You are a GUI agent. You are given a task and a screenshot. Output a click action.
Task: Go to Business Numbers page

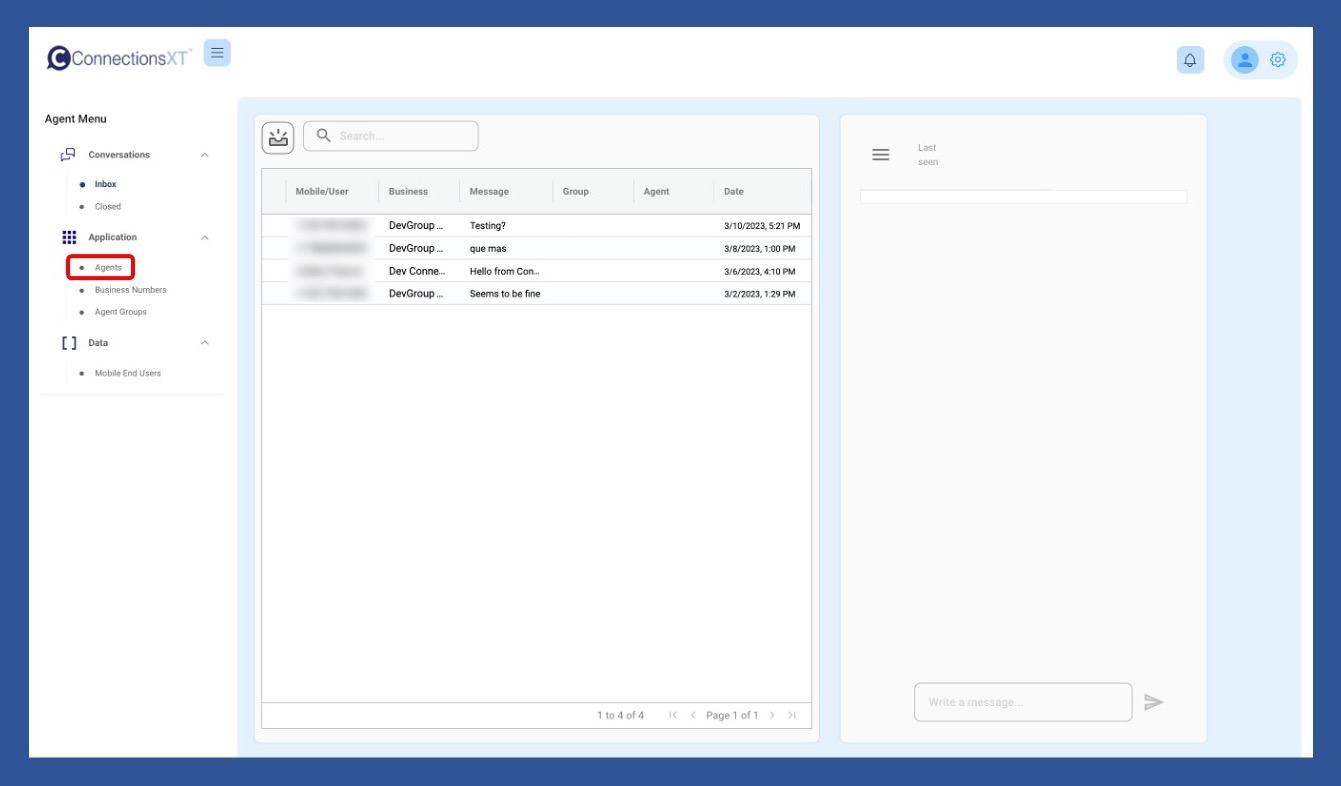coord(130,290)
